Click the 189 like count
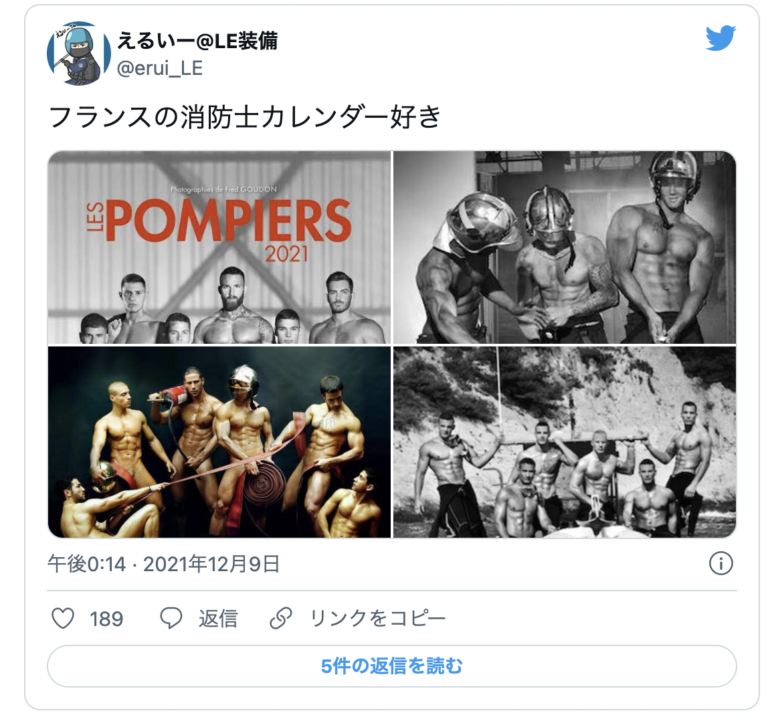This screenshot has height=721, width=768. pyautogui.click(x=106, y=619)
